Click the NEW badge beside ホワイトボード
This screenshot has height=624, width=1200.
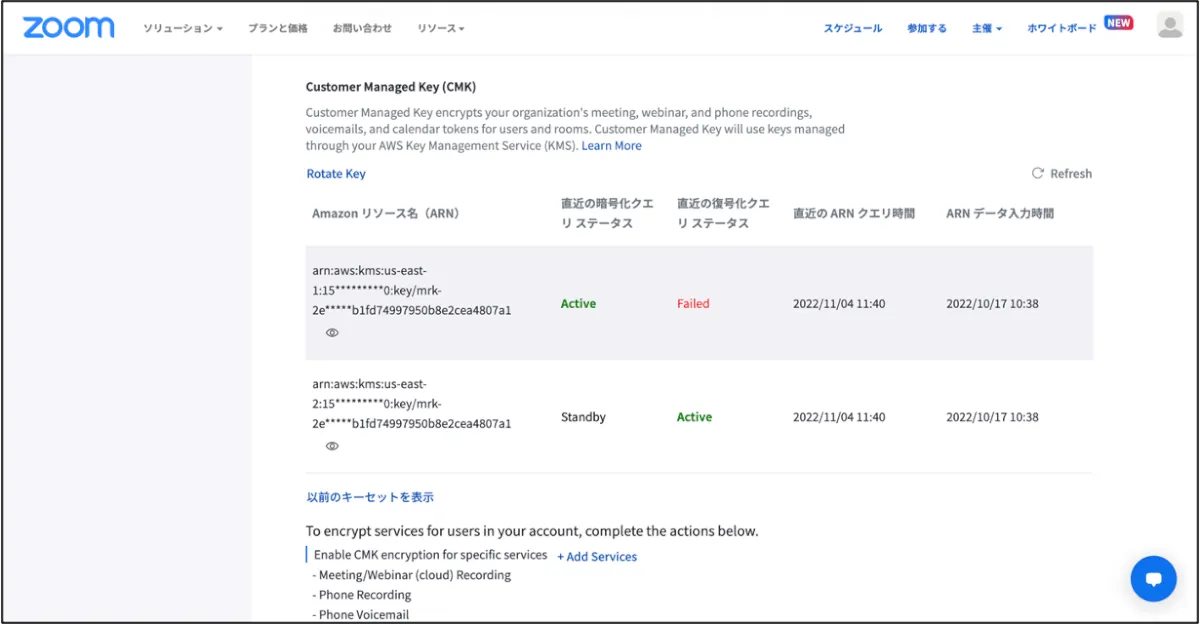click(x=1118, y=22)
